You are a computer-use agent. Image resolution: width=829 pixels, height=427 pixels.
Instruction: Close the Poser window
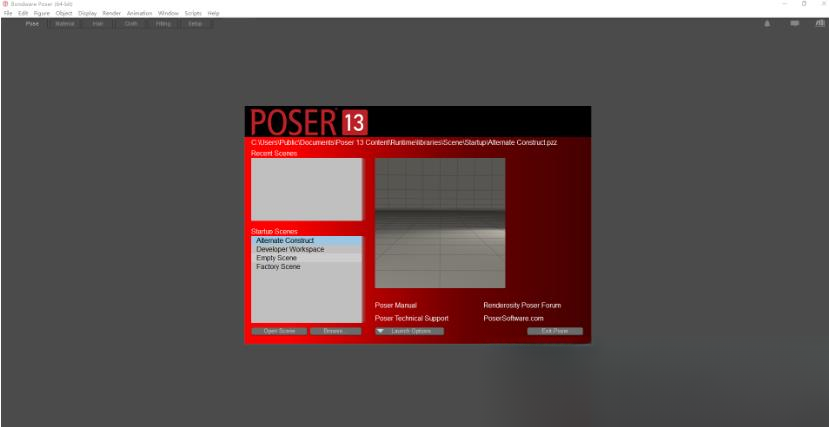click(823, 4)
